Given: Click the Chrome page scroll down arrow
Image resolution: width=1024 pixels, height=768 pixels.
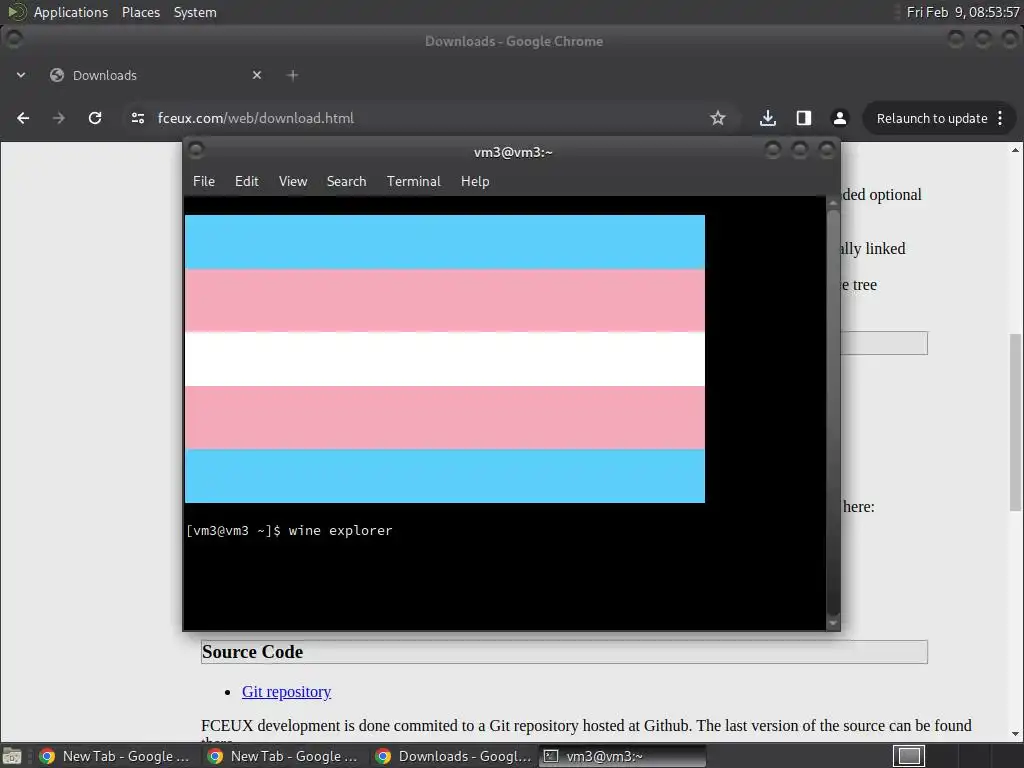Looking at the screenshot, I should 1015,734.
